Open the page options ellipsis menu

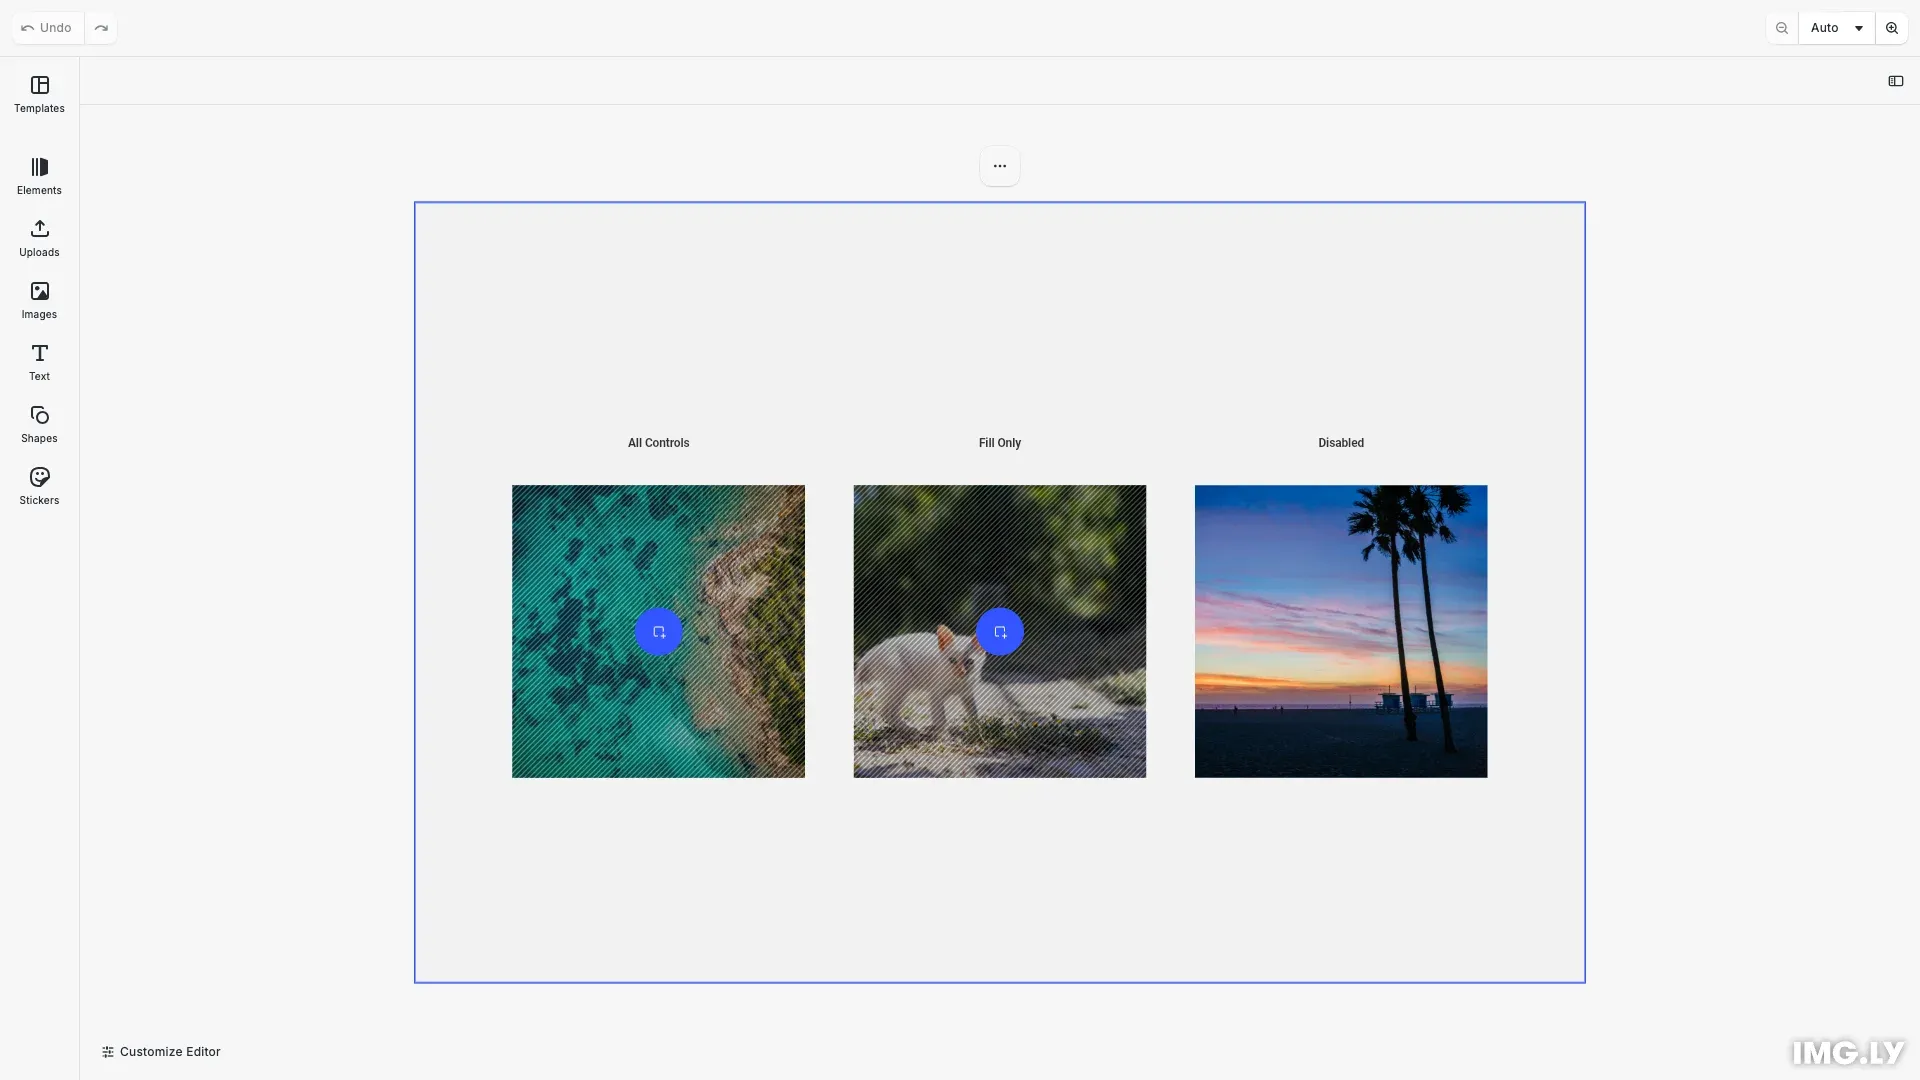click(x=999, y=166)
